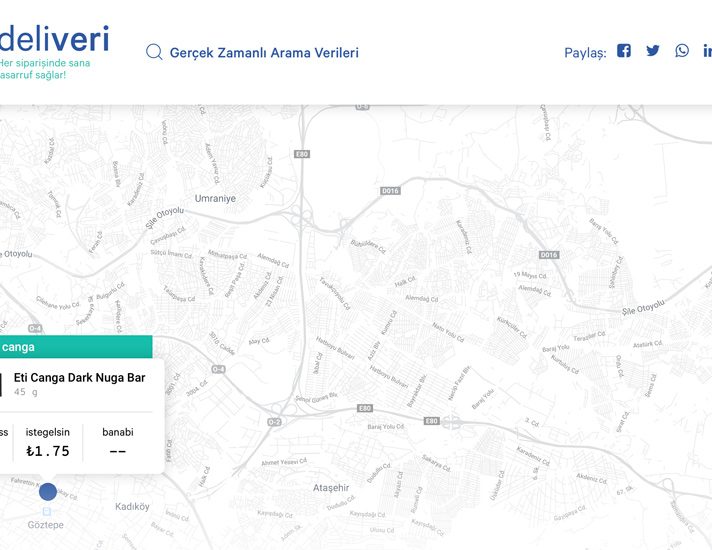This screenshot has width=712, height=550.
Task: Click the blue map marker near Göztepe
Action: pos(48,492)
